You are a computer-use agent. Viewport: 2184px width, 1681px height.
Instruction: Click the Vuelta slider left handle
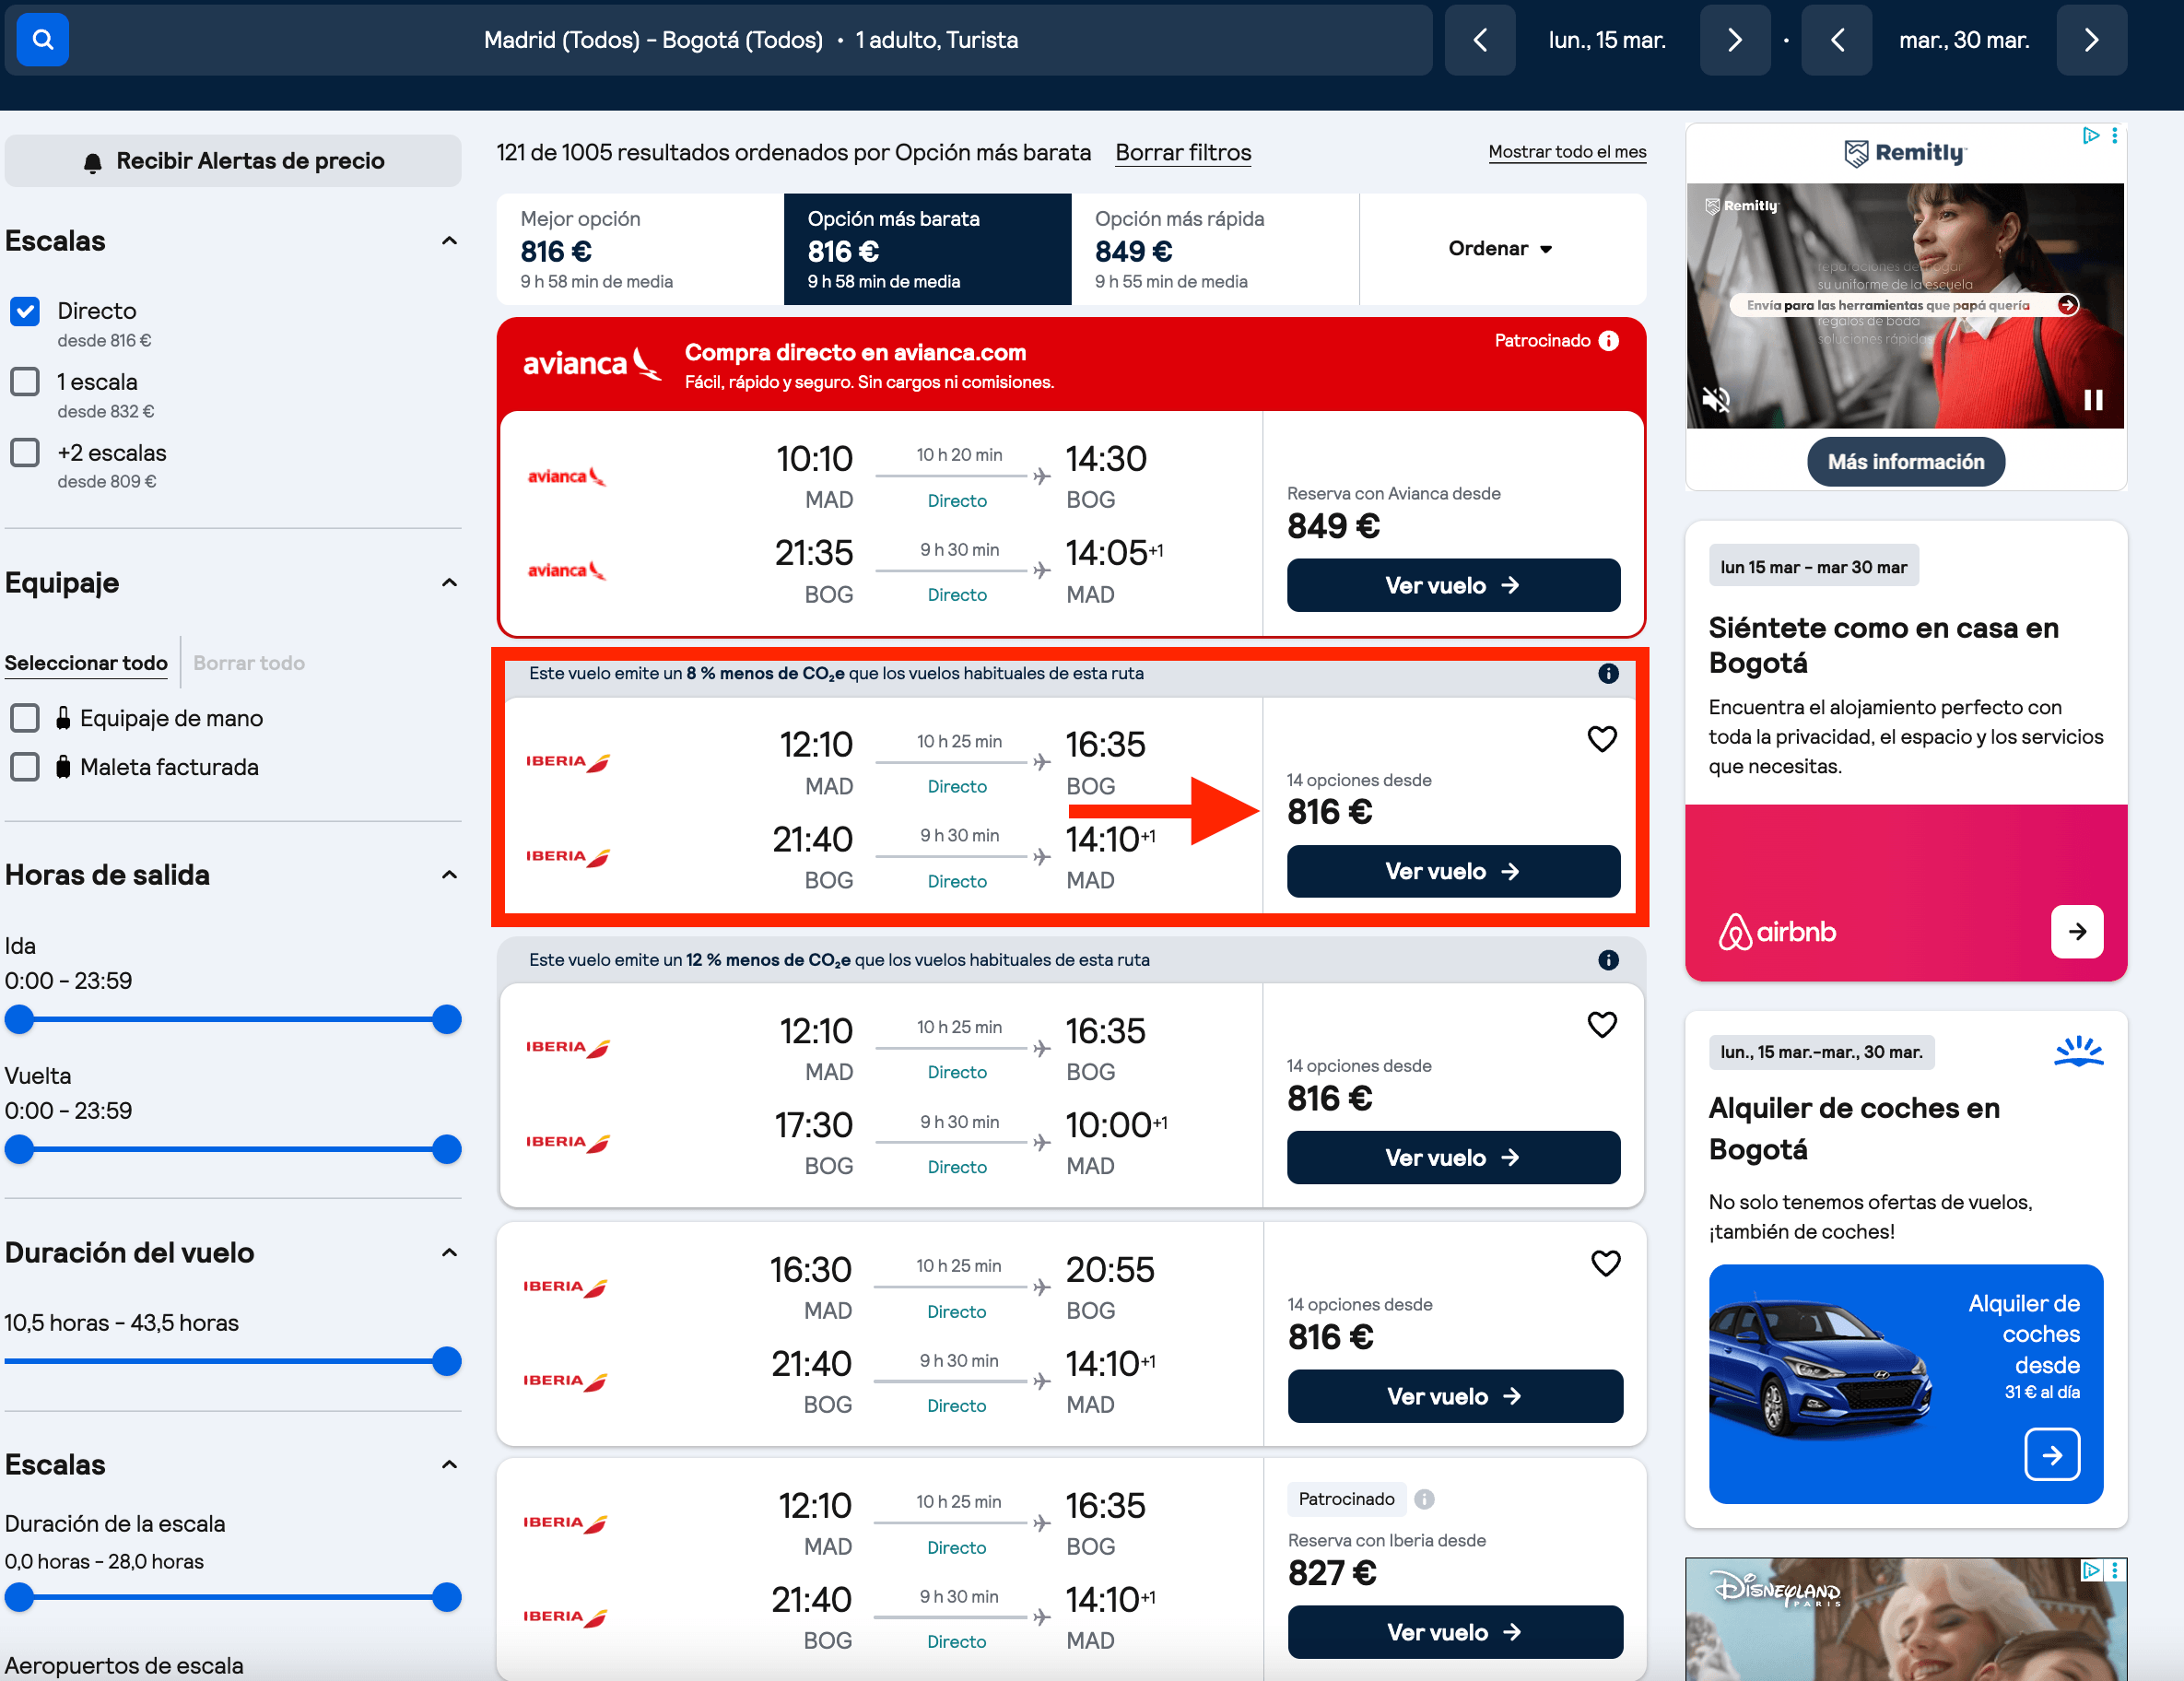tap(20, 1150)
